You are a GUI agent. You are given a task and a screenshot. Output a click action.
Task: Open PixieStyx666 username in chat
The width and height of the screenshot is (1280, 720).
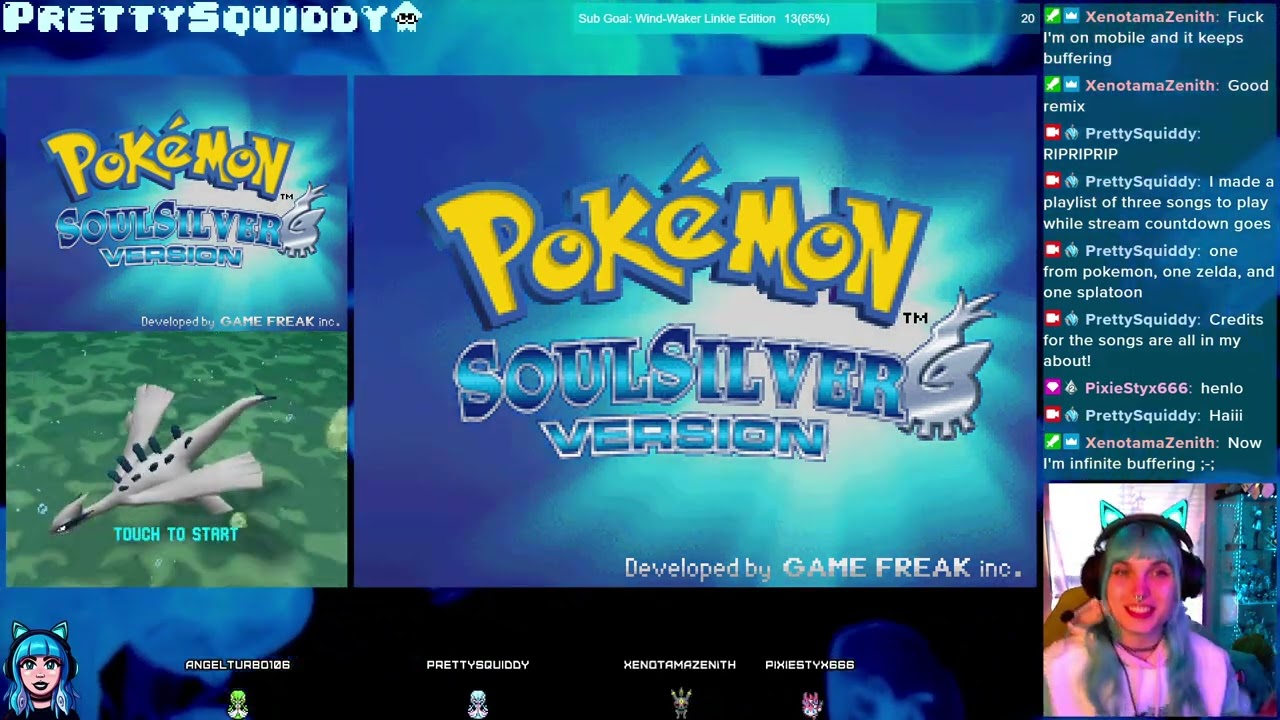(x=1136, y=388)
